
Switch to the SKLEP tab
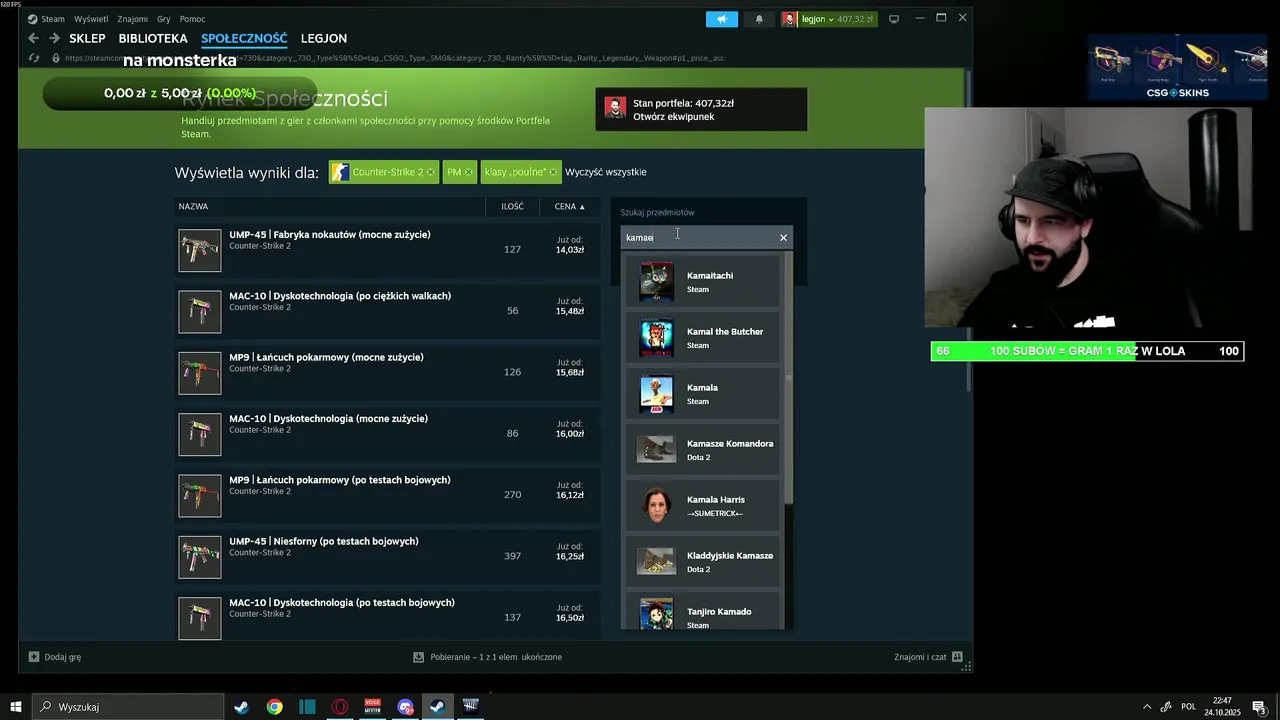click(87, 38)
